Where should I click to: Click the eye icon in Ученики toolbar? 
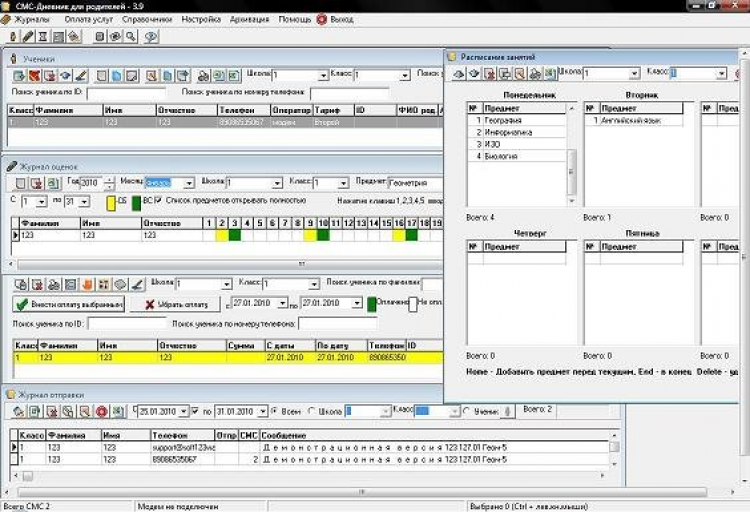click(66, 76)
